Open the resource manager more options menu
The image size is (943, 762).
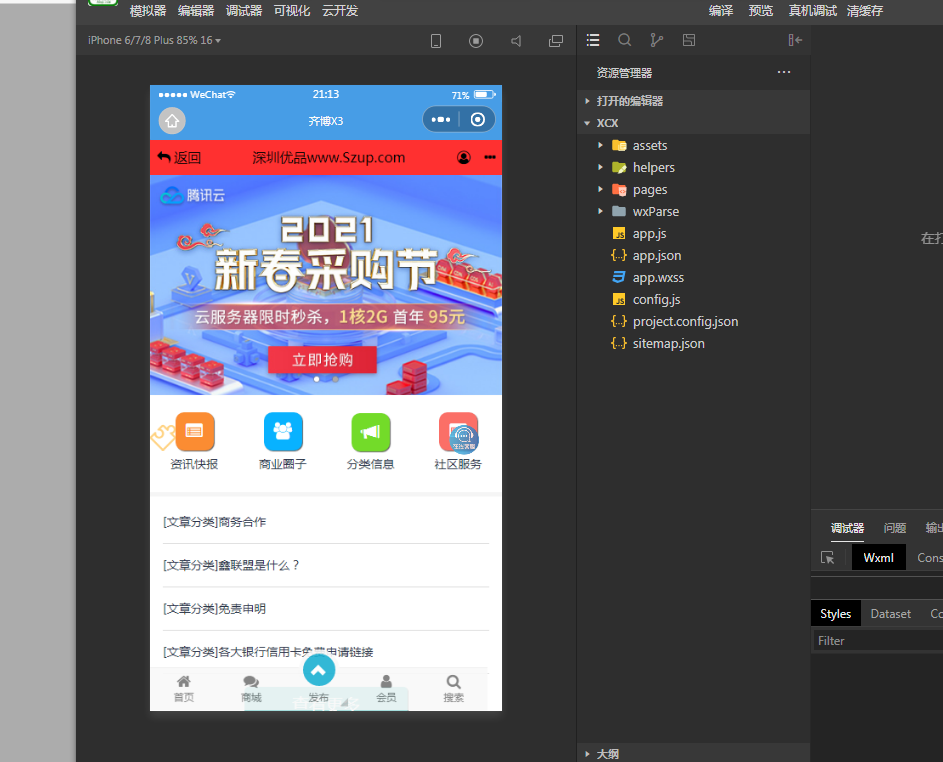click(x=784, y=72)
